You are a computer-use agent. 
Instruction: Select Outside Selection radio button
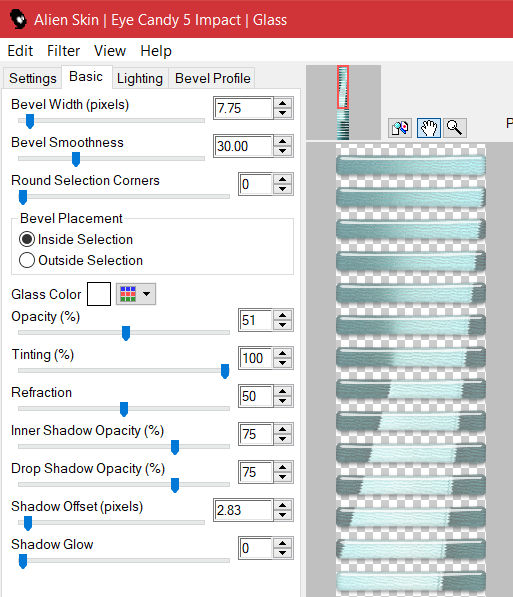click(x=27, y=260)
